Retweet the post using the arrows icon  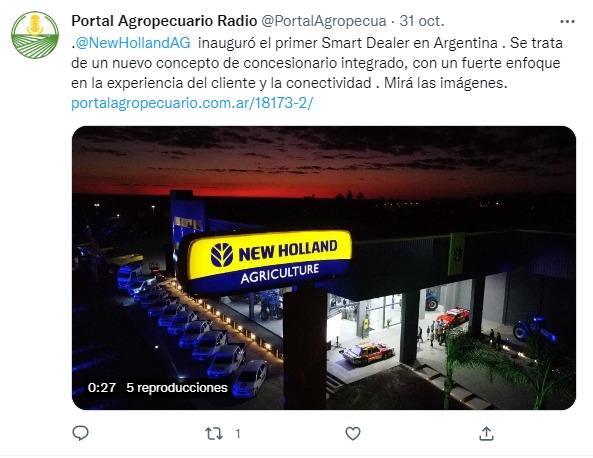click(214, 433)
